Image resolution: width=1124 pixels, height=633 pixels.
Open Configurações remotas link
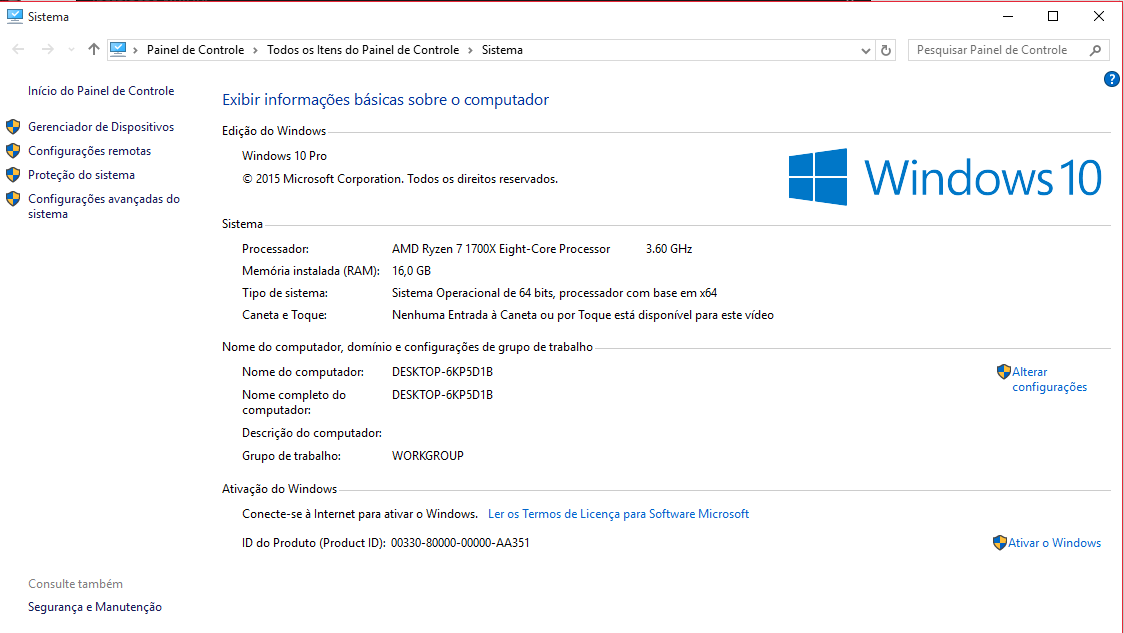tap(90, 151)
